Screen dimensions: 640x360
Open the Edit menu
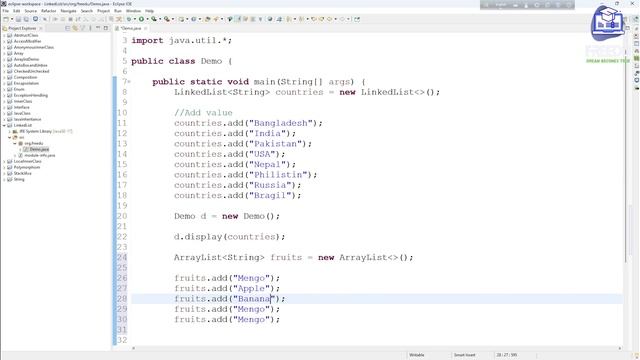(x=17, y=11)
